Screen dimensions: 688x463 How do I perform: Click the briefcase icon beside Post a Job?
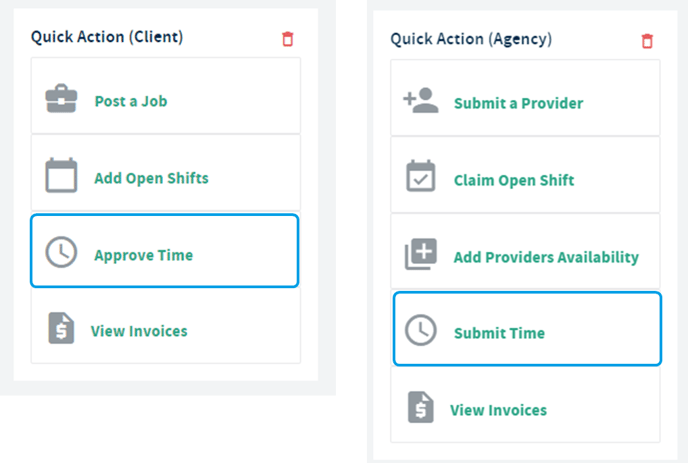(61, 100)
